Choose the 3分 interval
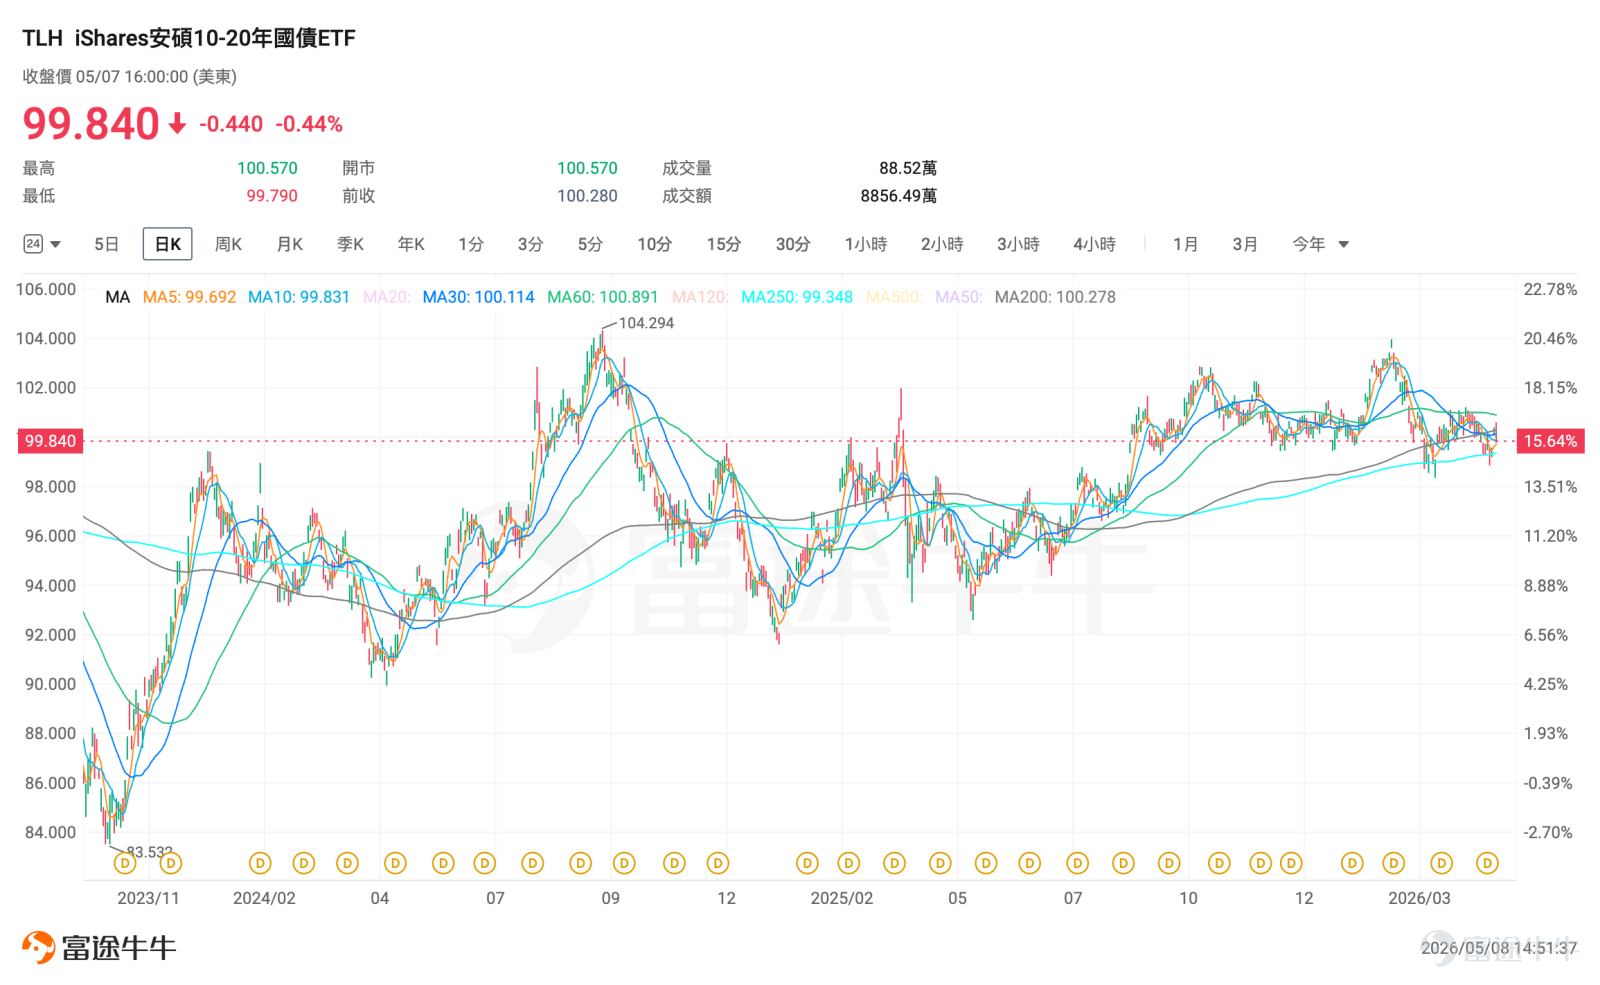This screenshot has width=1600, height=985. [x=531, y=244]
